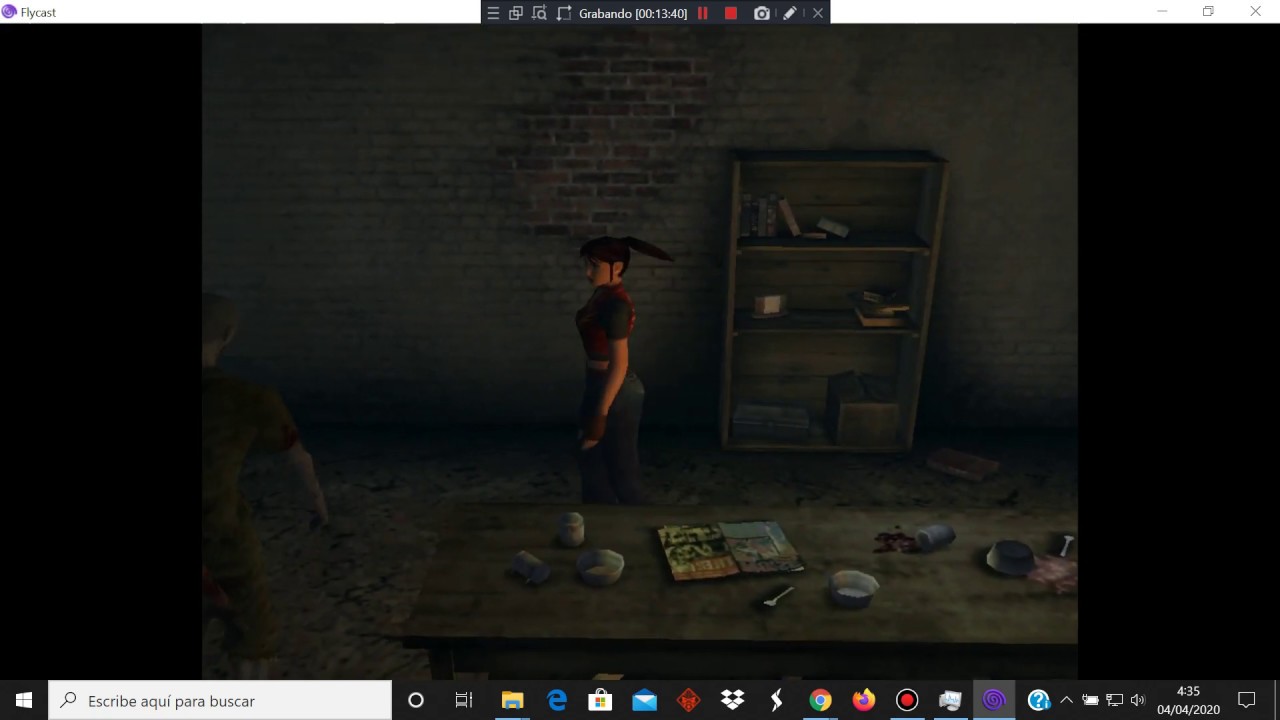Screen dimensions: 1280x720
Task: Pause the screen recording
Action: pyautogui.click(x=703, y=13)
